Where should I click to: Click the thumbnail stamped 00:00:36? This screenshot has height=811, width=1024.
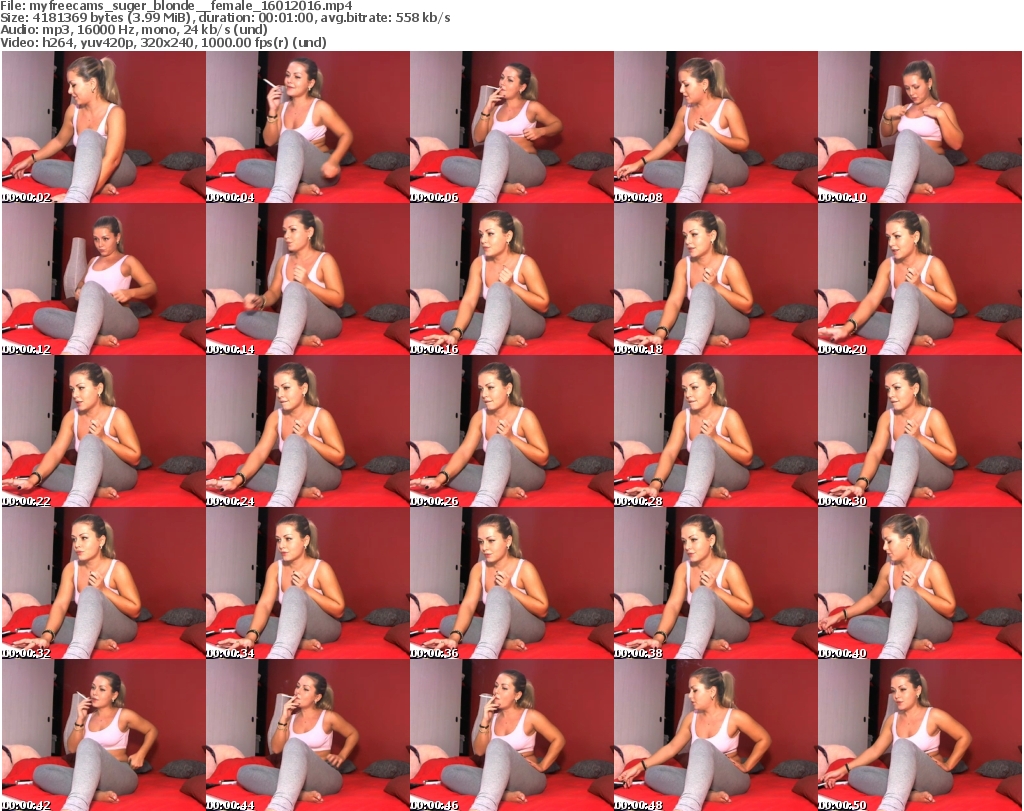coord(511,583)
